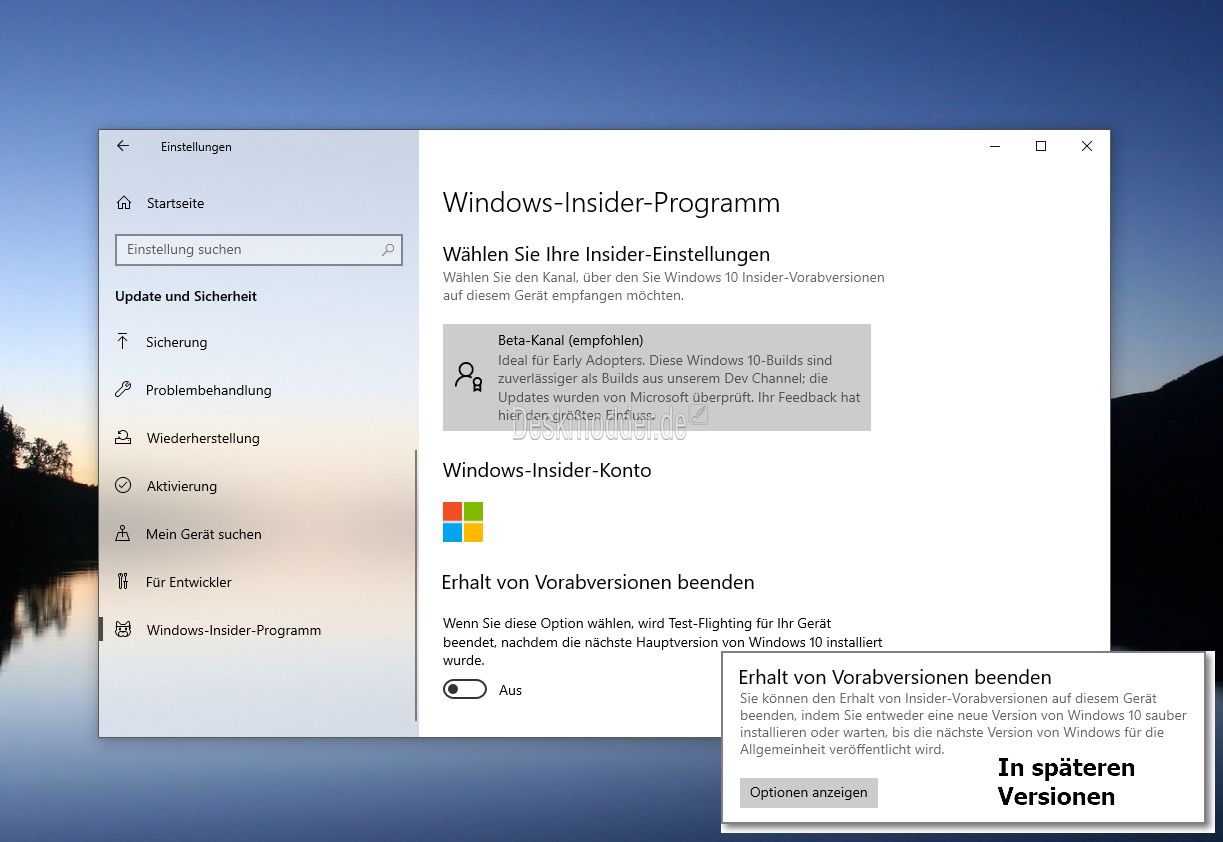The width and height of the screenshot is (1223, 842).
Task: Click the Optionen anzeigen button
Action: point(809,792)
